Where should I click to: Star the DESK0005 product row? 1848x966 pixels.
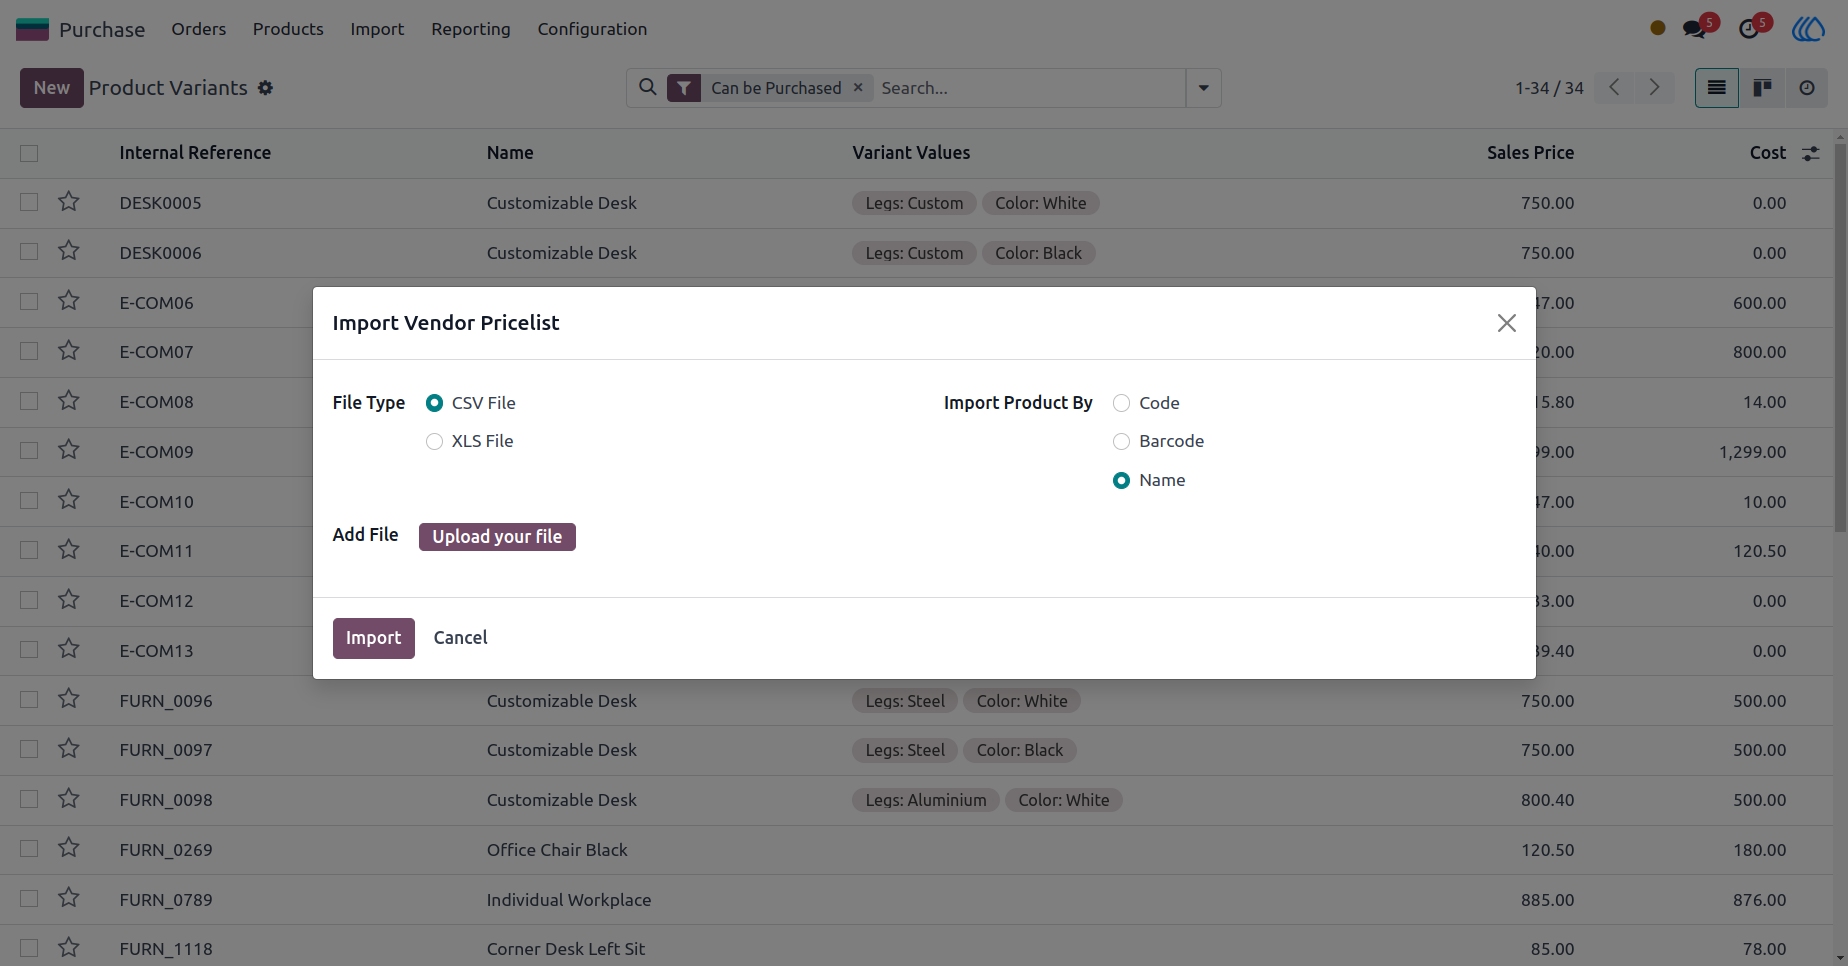click(69, 202)
